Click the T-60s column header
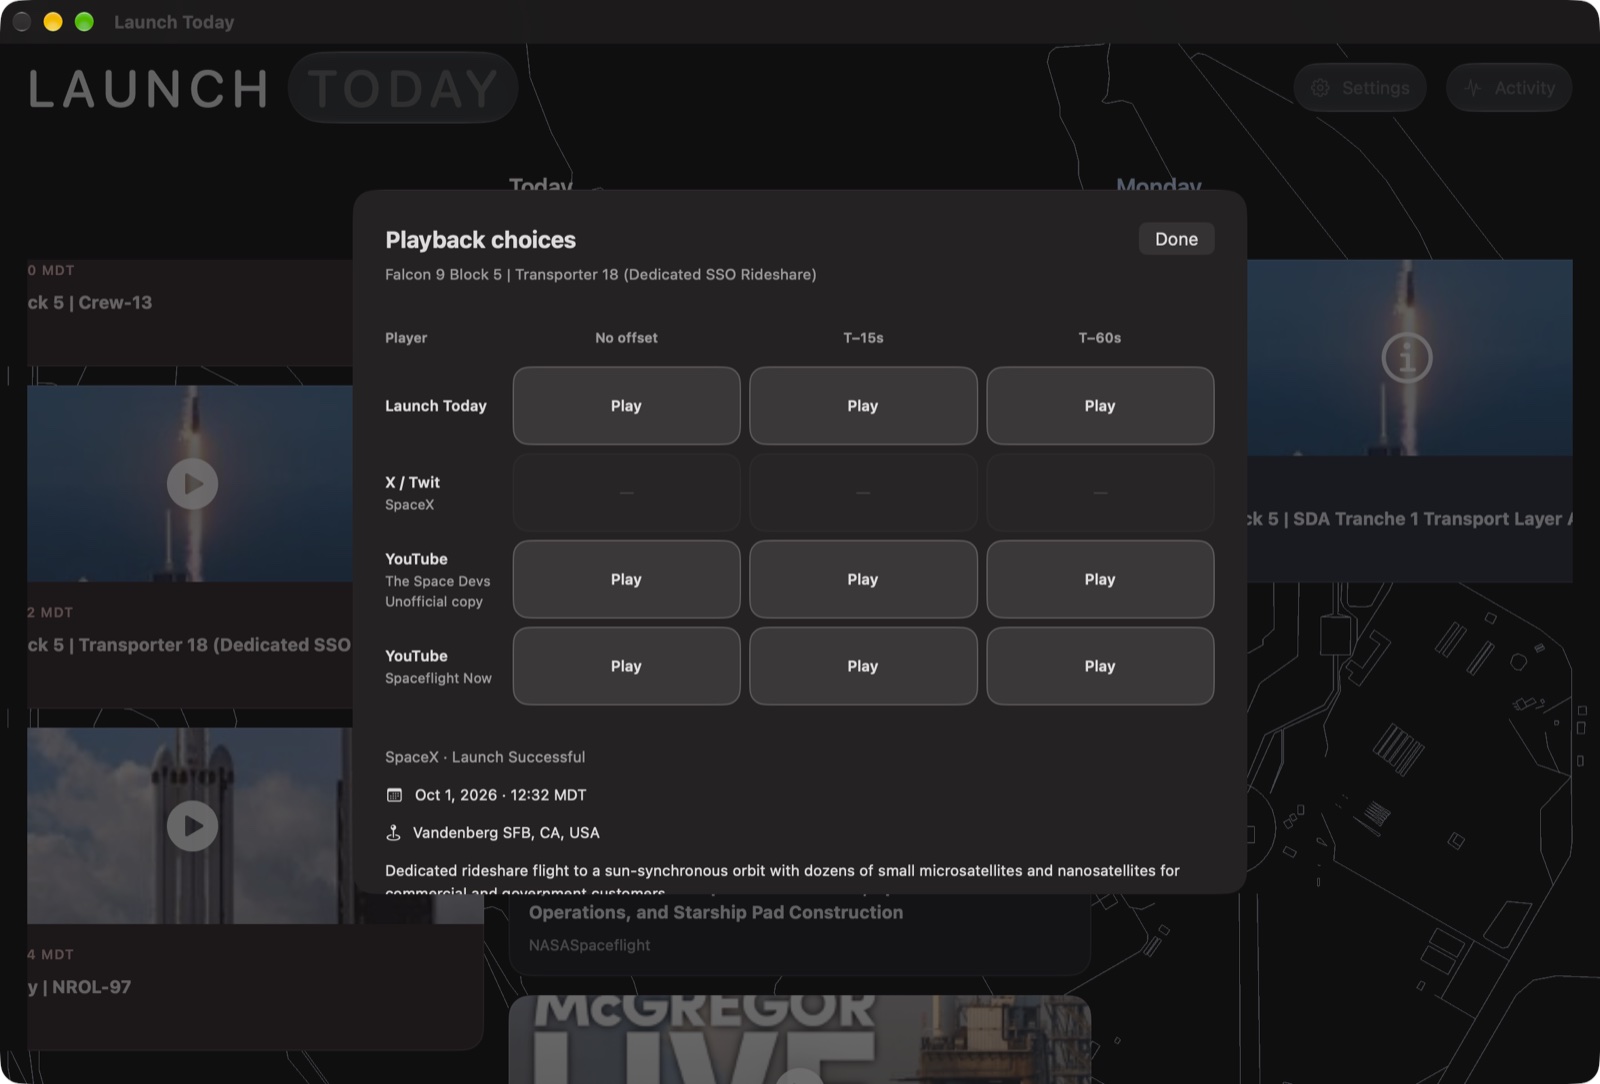Image resolution: width=1600 pixels, height=1084 pixels. (1100, 338)
